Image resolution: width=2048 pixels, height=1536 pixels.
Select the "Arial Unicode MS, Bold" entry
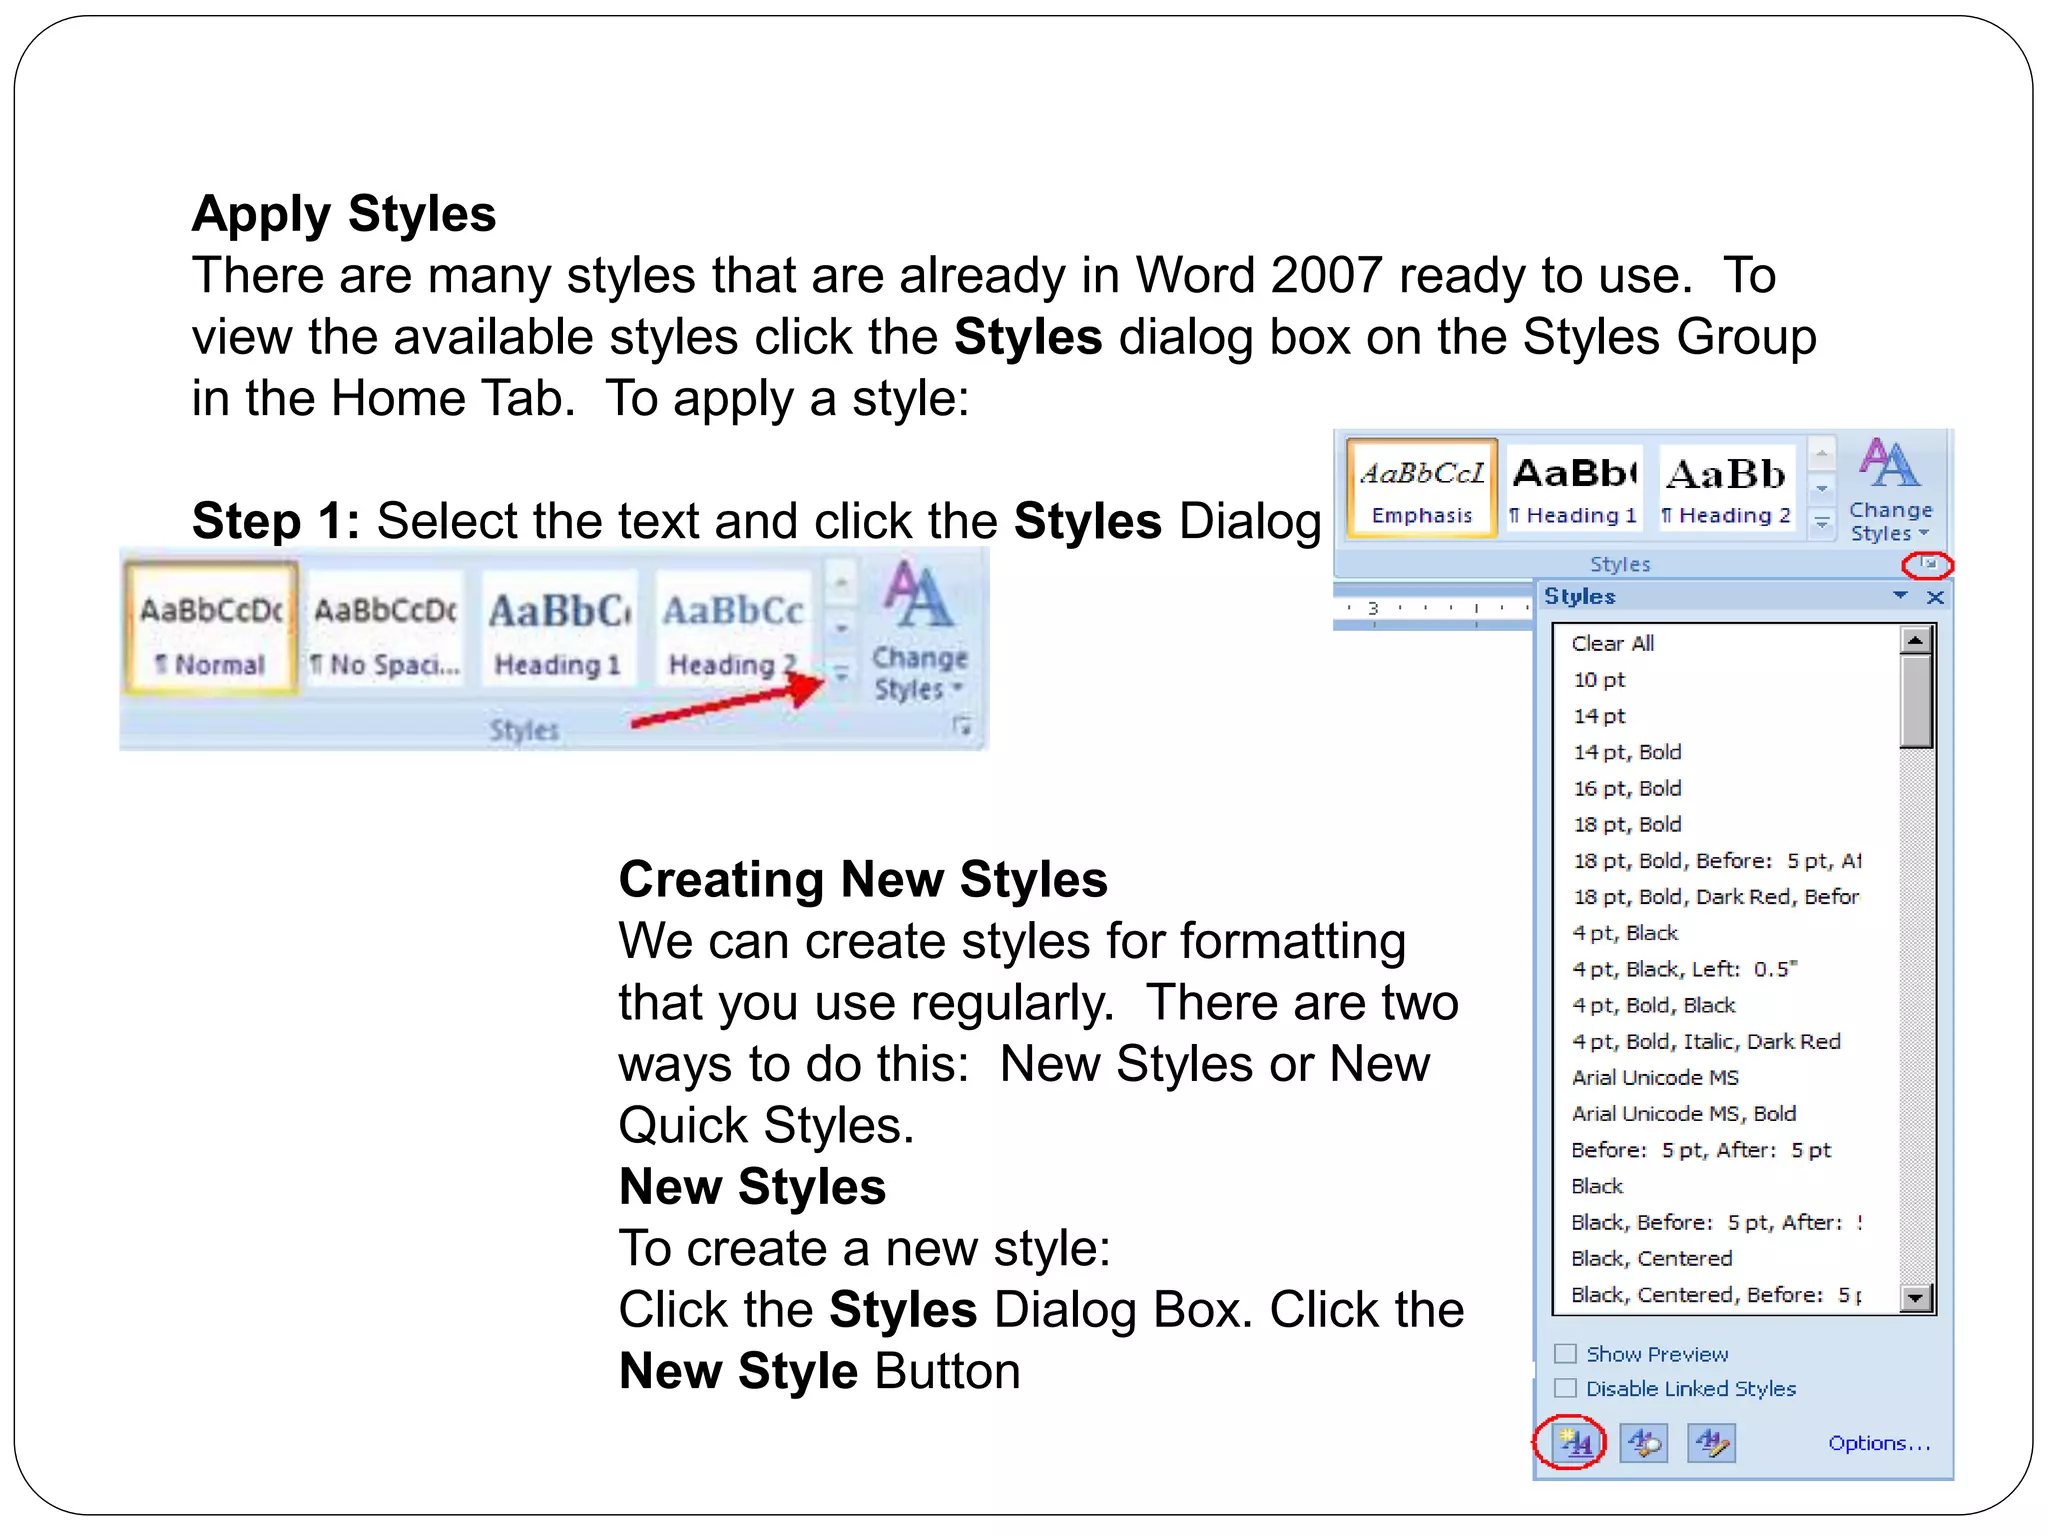(x=1683, y=1114)
